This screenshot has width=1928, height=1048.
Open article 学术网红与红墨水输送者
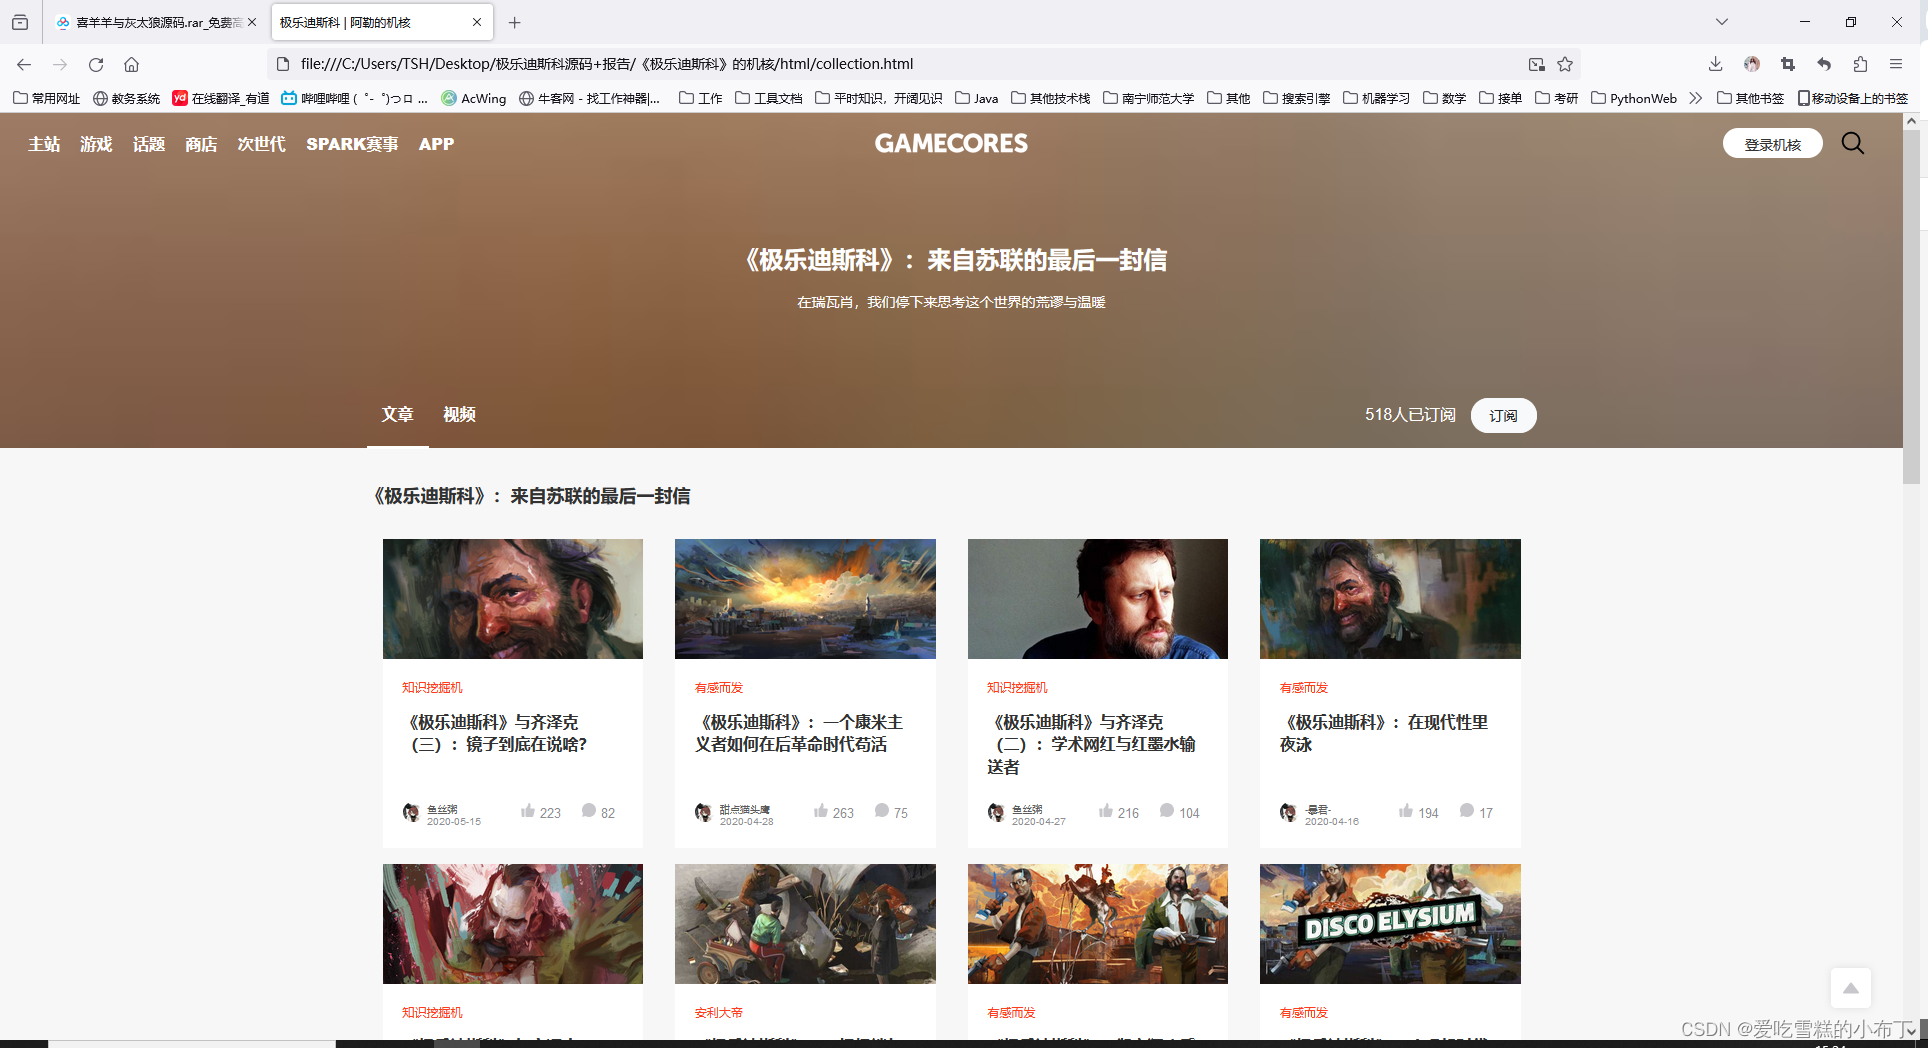[1090, 744]
